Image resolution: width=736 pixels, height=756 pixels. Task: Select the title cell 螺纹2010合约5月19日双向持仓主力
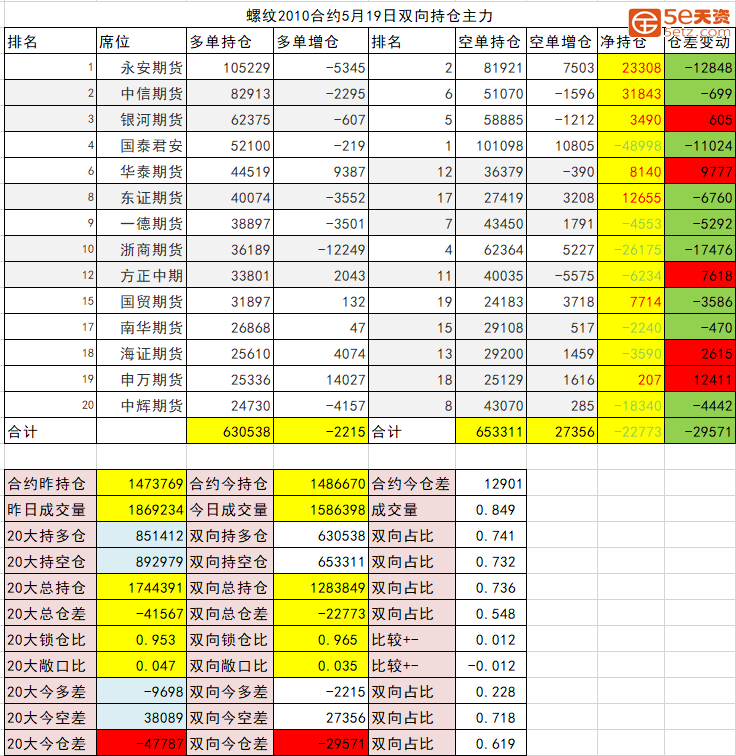point(369,16)
